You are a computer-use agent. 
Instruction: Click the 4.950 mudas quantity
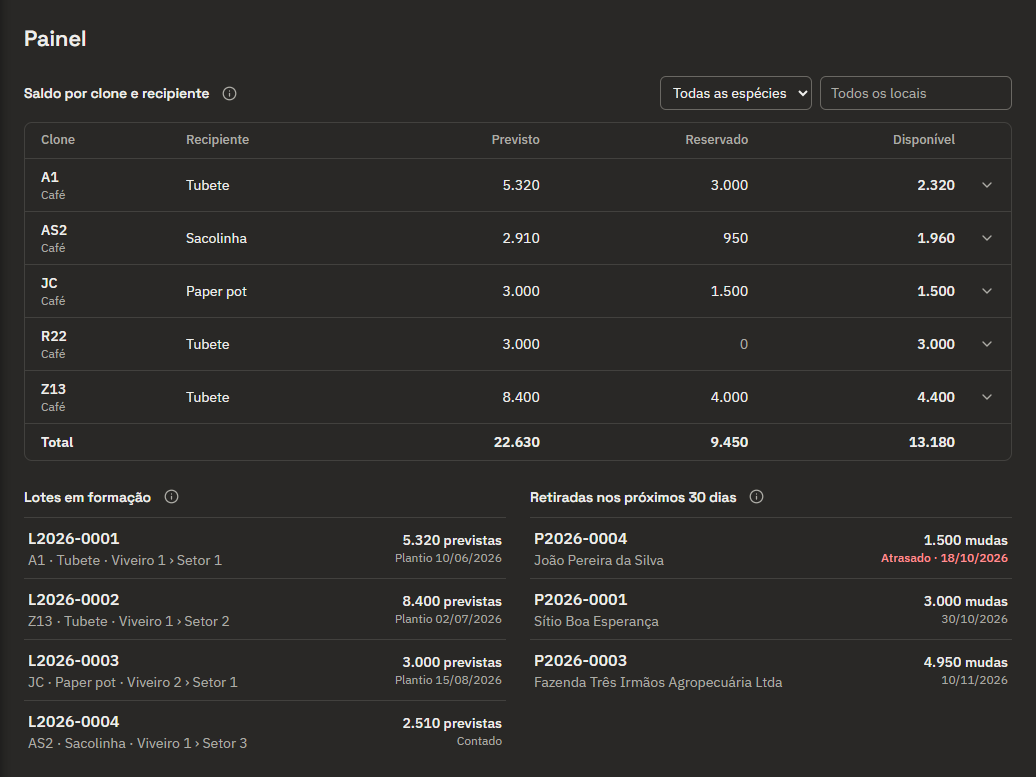point(965,662)
